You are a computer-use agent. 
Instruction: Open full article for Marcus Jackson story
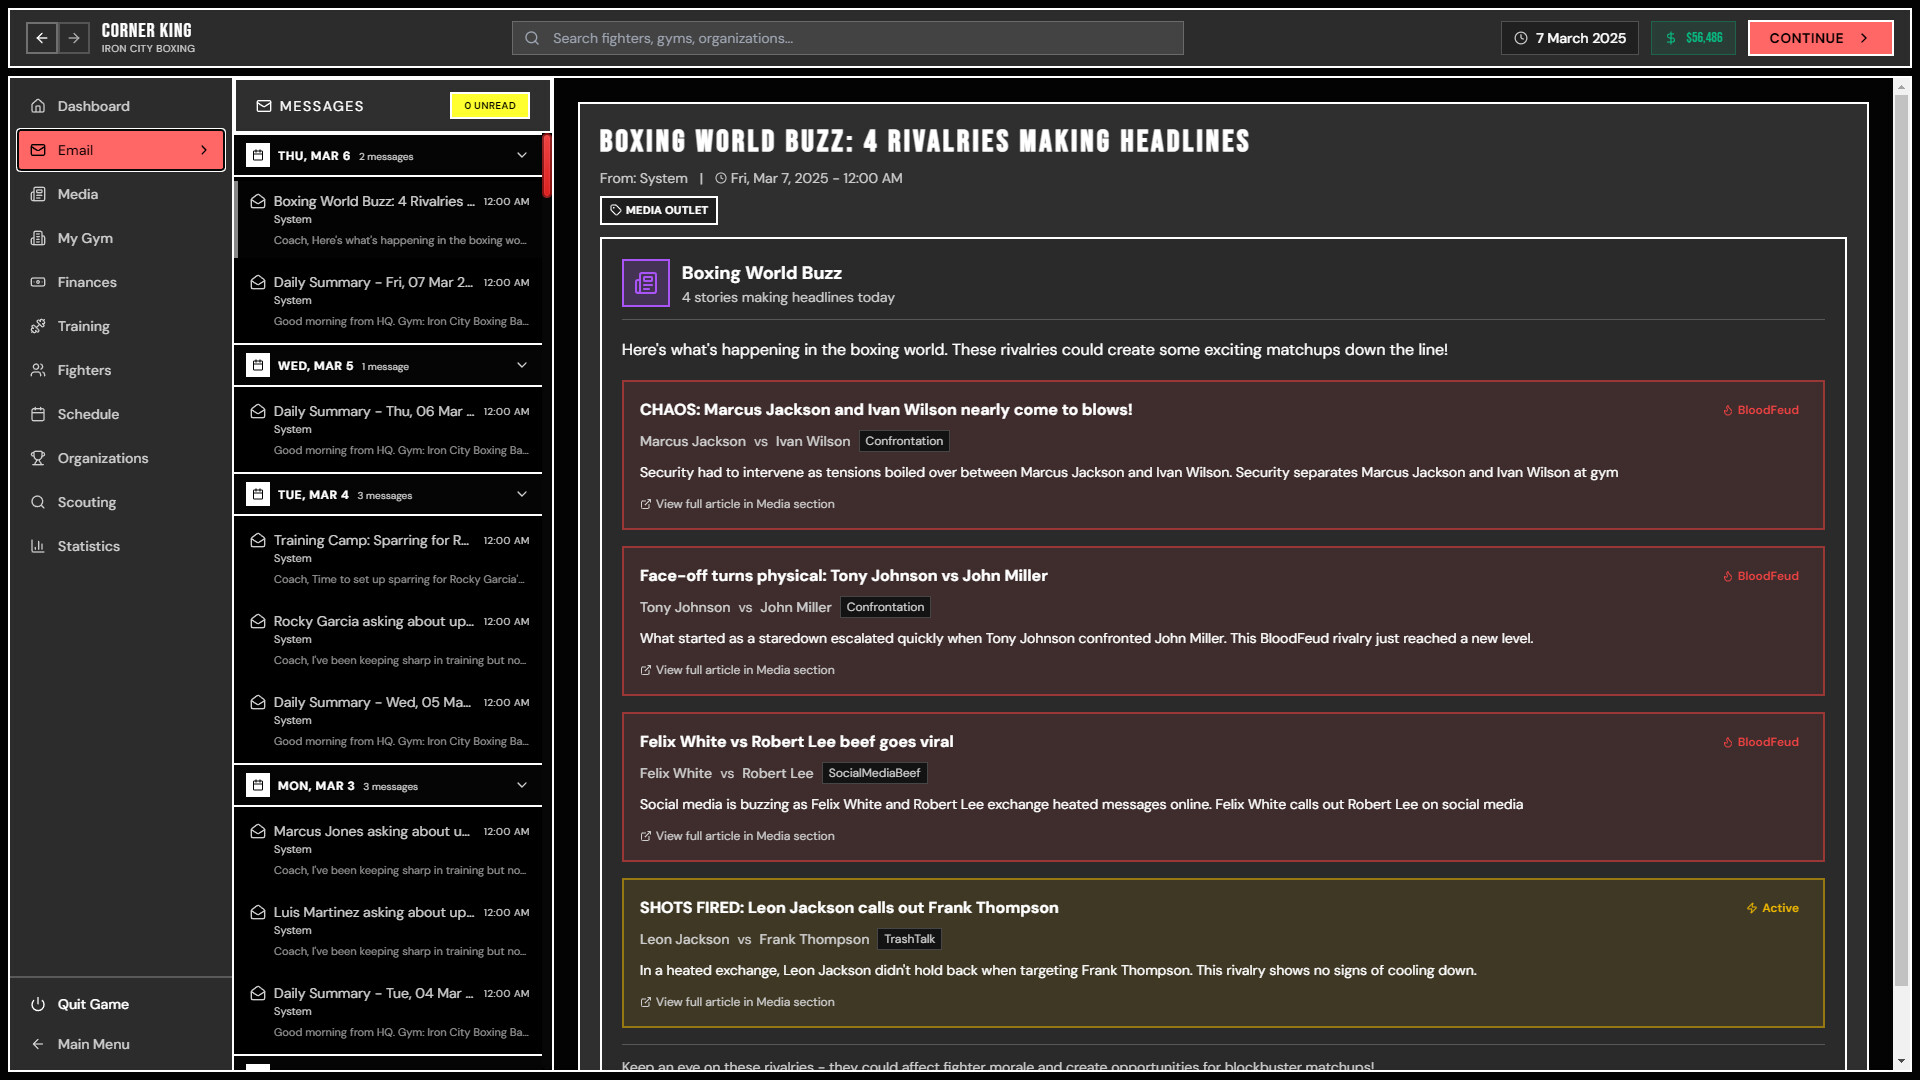point(737,504)
